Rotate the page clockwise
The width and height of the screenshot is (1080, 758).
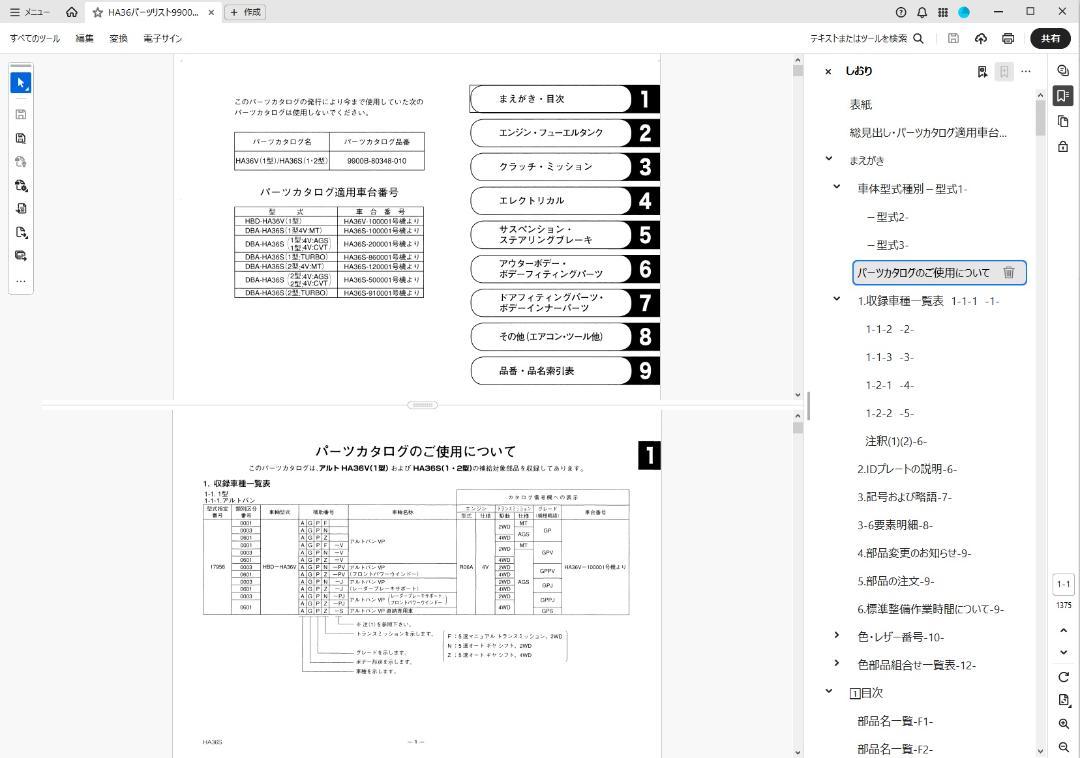click(x=1063, y=677)
